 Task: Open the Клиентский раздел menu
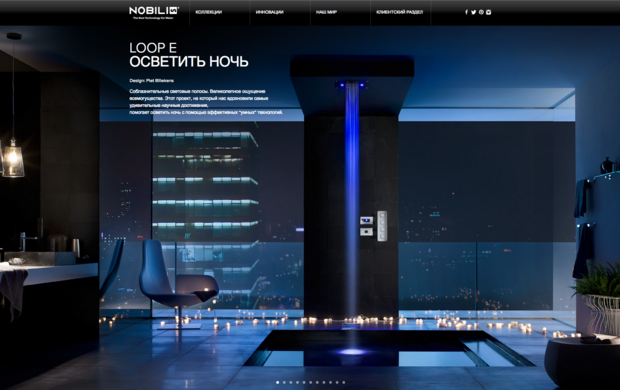click(x=399, y=12)
